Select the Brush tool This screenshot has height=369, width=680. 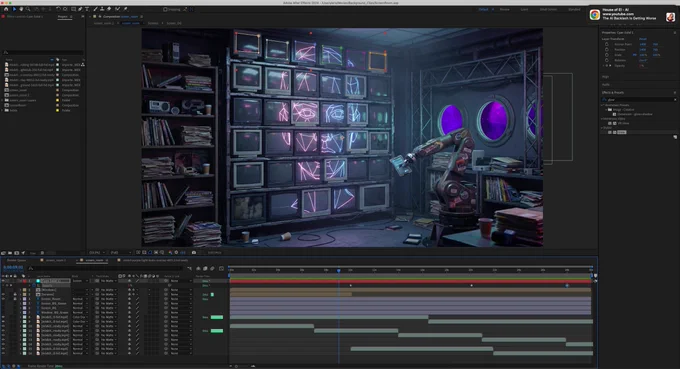95,9
